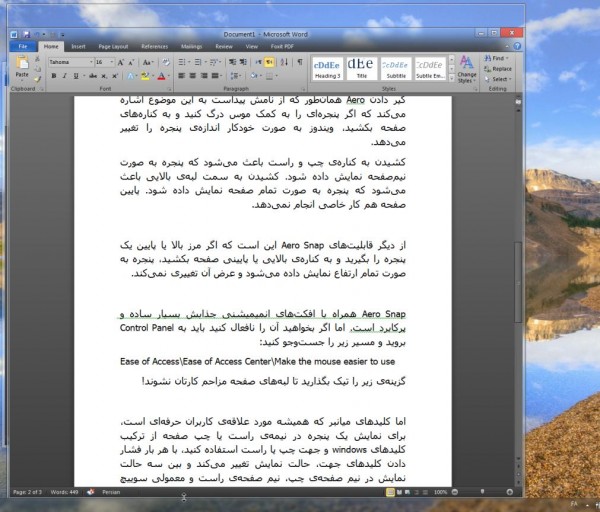Open the File tab
Viewport: 600px width, 512px height.
tap(22, 46)
